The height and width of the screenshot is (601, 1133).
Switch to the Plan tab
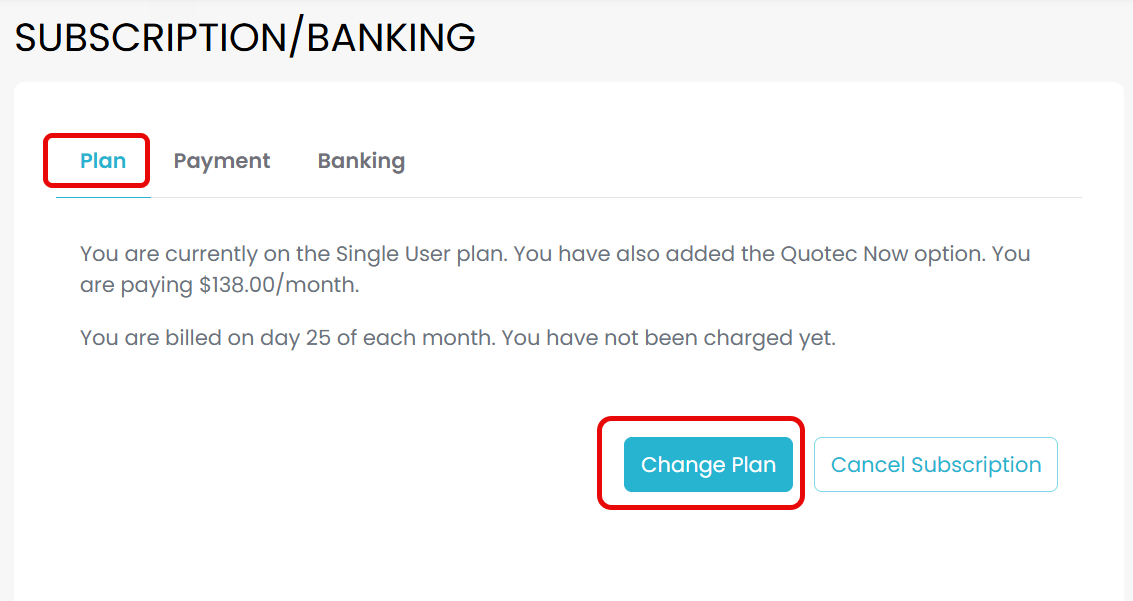103,161
